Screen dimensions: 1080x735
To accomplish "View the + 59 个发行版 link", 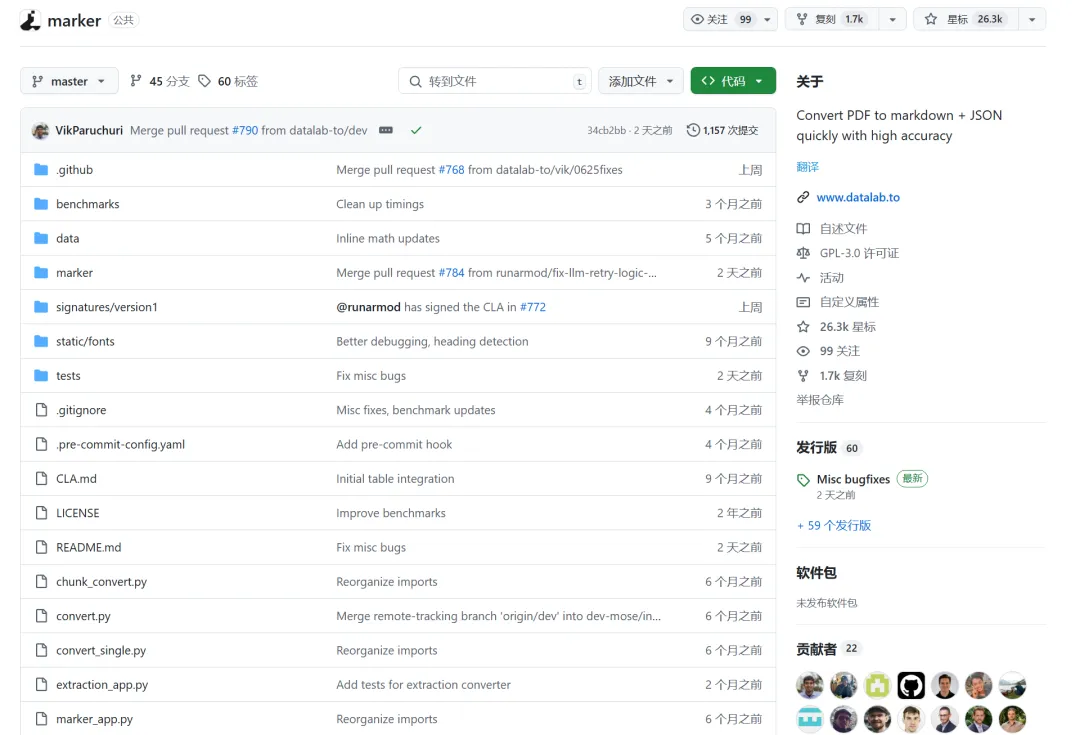I will click(834, 526).
